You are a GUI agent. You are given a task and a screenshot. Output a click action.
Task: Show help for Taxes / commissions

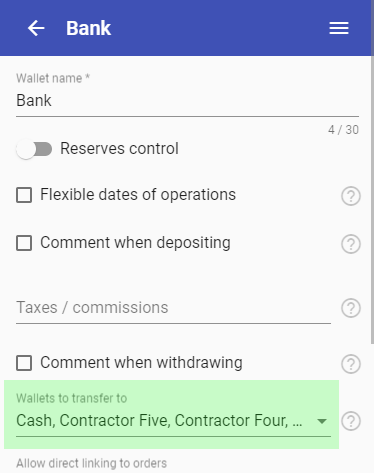click(351, 308)
